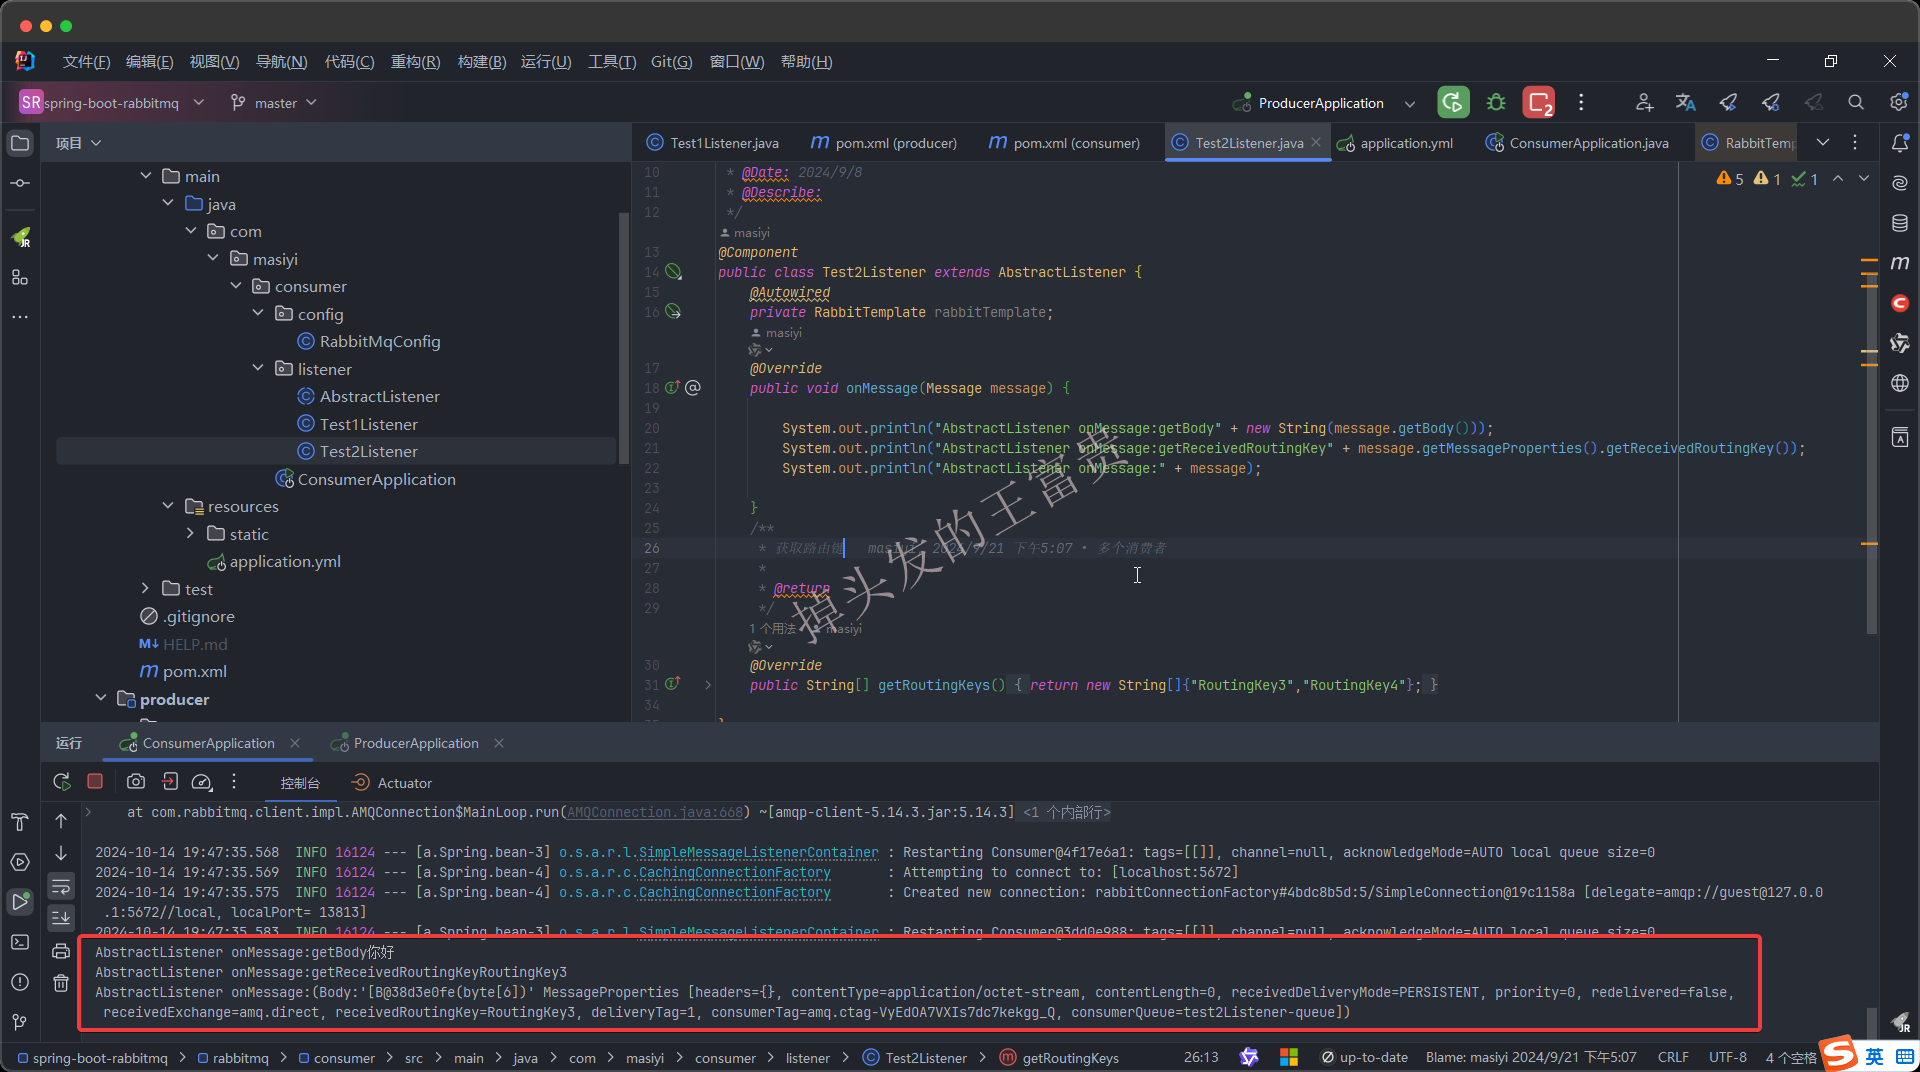Image resolution: width=1920 pixels, height=1072 pixels.
Task: Open the 重构(R) menu
Action: click(415, 61)
